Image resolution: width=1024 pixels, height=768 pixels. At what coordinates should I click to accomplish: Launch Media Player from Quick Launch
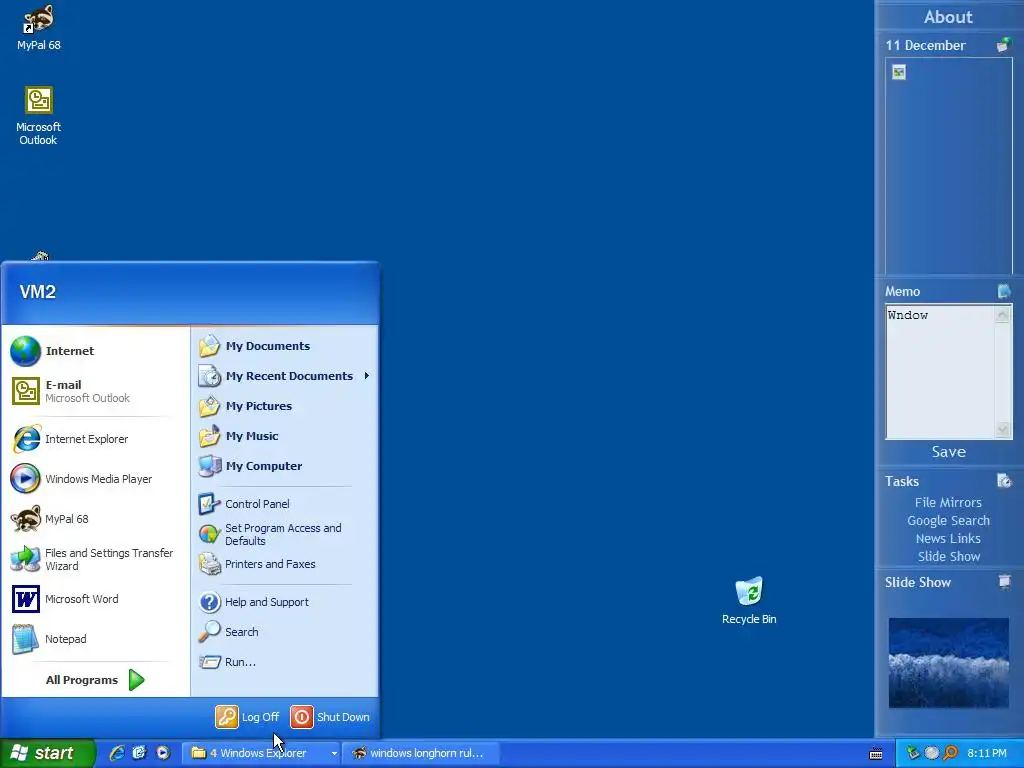pyautogui.click(x=163, y=753)
